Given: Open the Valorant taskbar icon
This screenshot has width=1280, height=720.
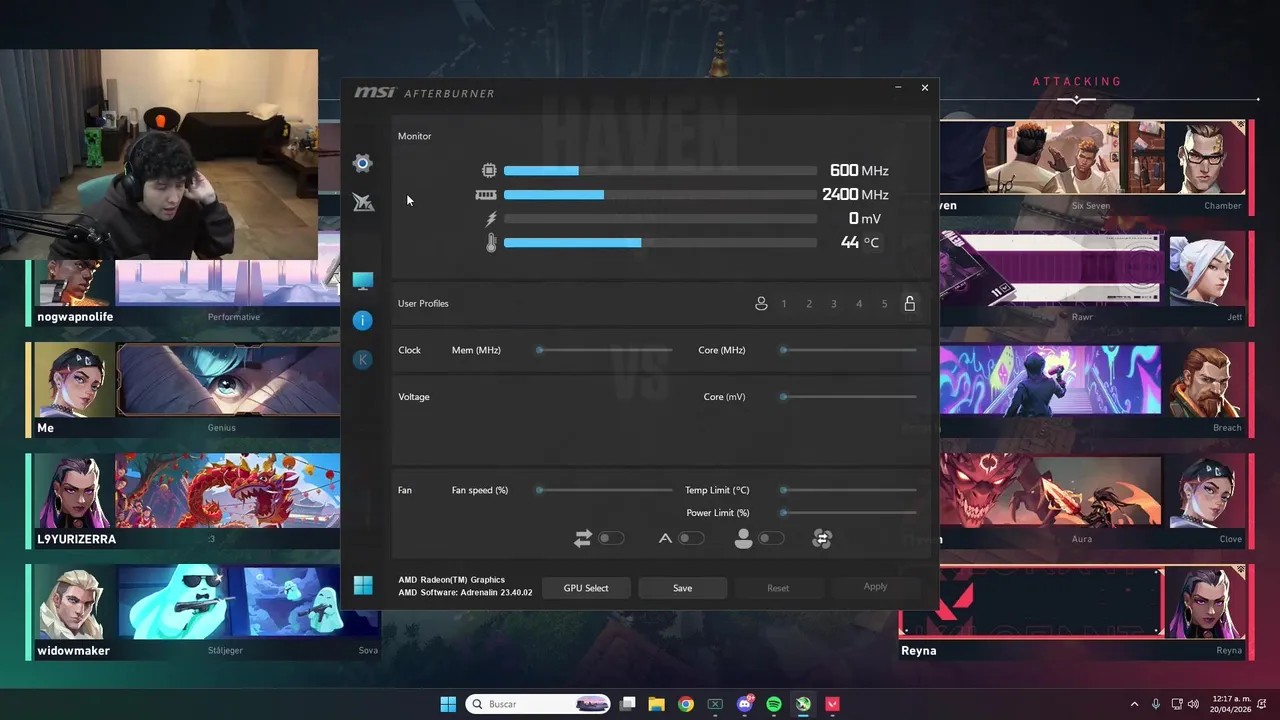Looking at the screenshot, I should 832,704.
